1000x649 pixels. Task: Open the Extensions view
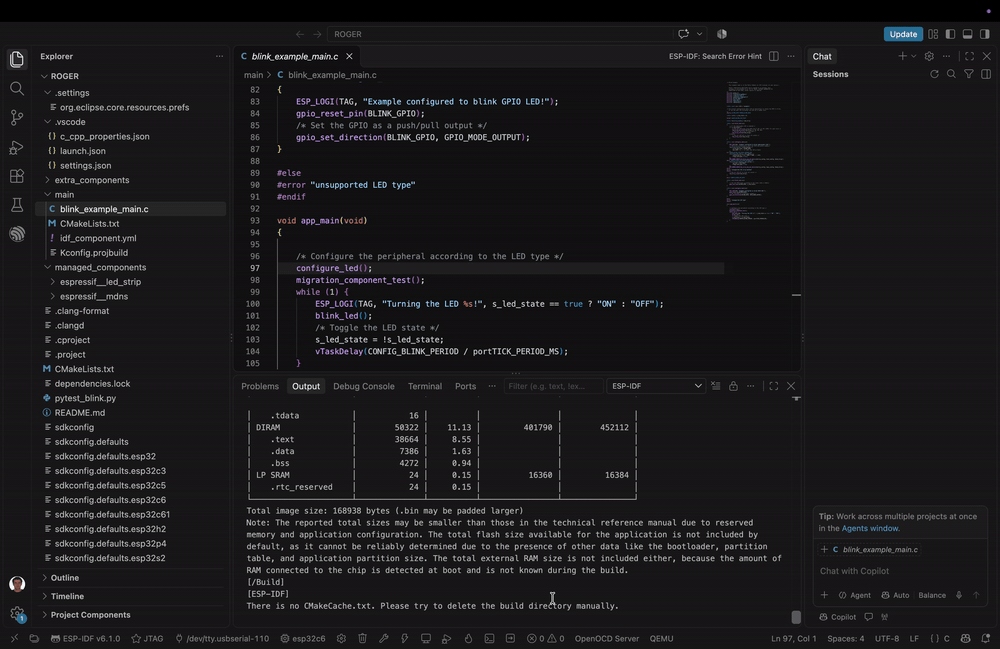(x=17, y=176)
